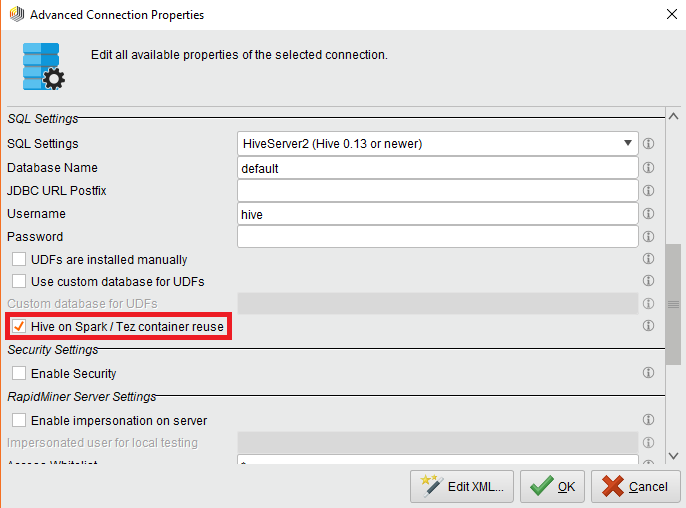This screenshot has height=508, width=686.
Task: Click info icon beside Username field
Action: pyautogui.click(x=648, y=214)
